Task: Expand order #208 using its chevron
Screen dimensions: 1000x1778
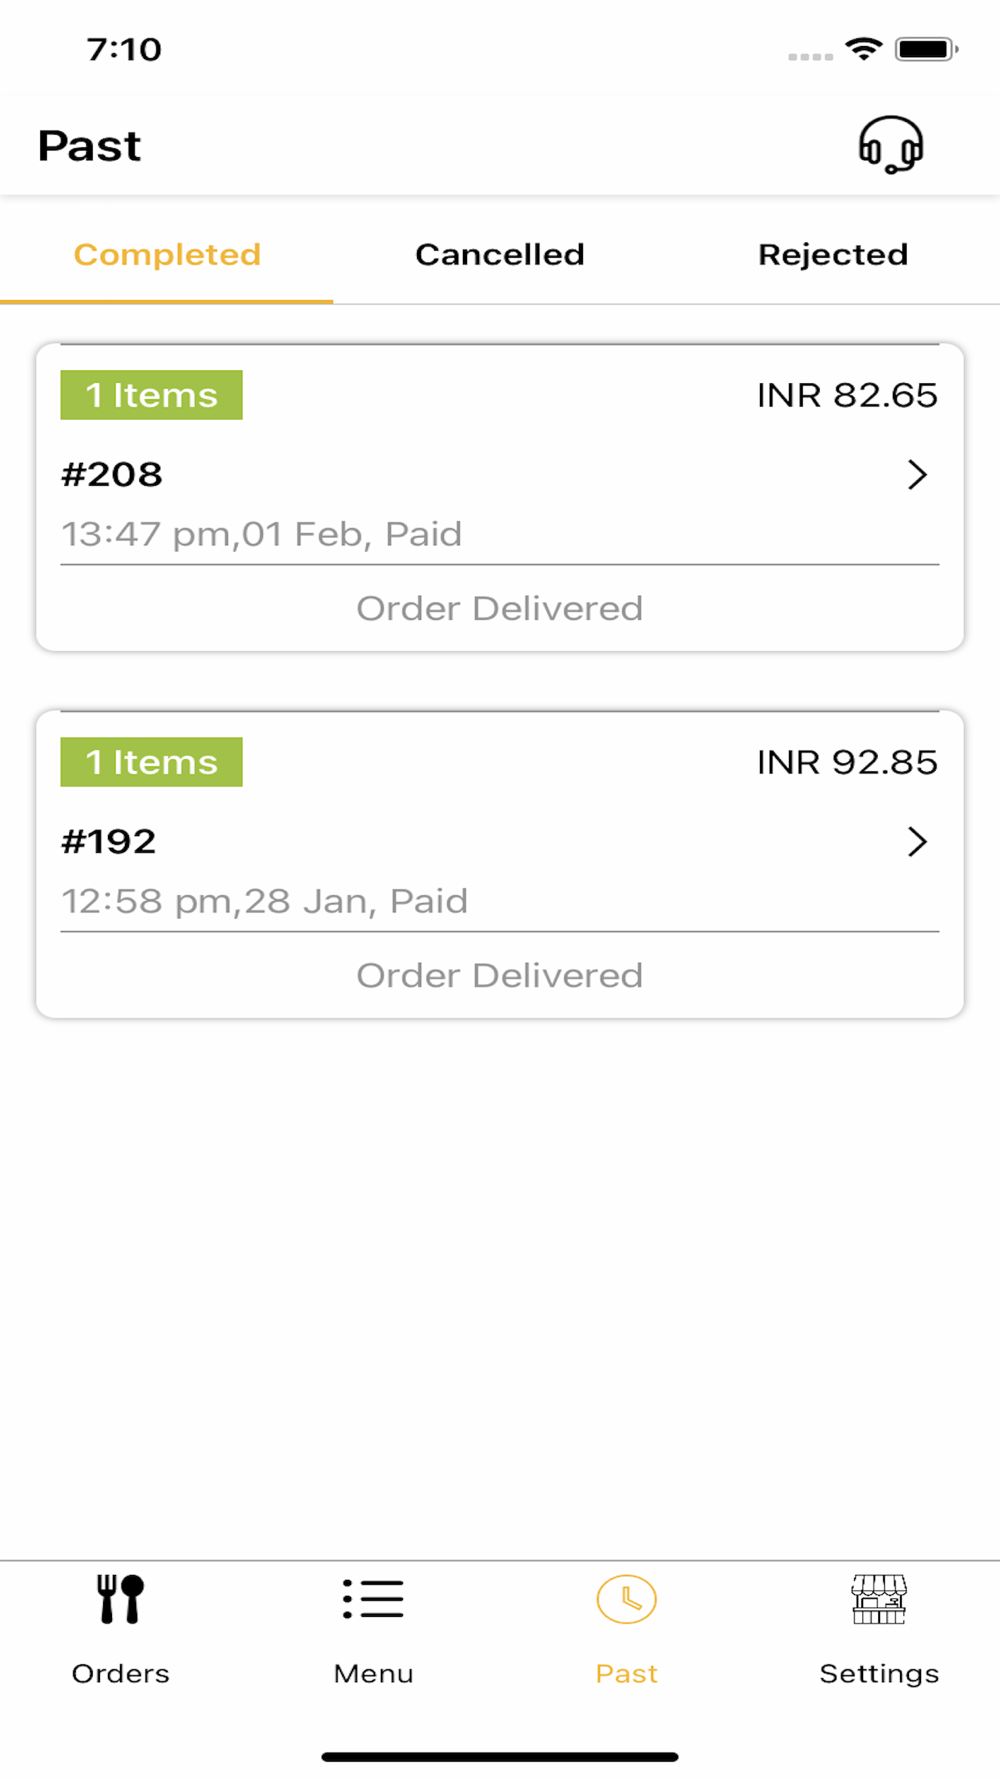Action: (917, 475)
